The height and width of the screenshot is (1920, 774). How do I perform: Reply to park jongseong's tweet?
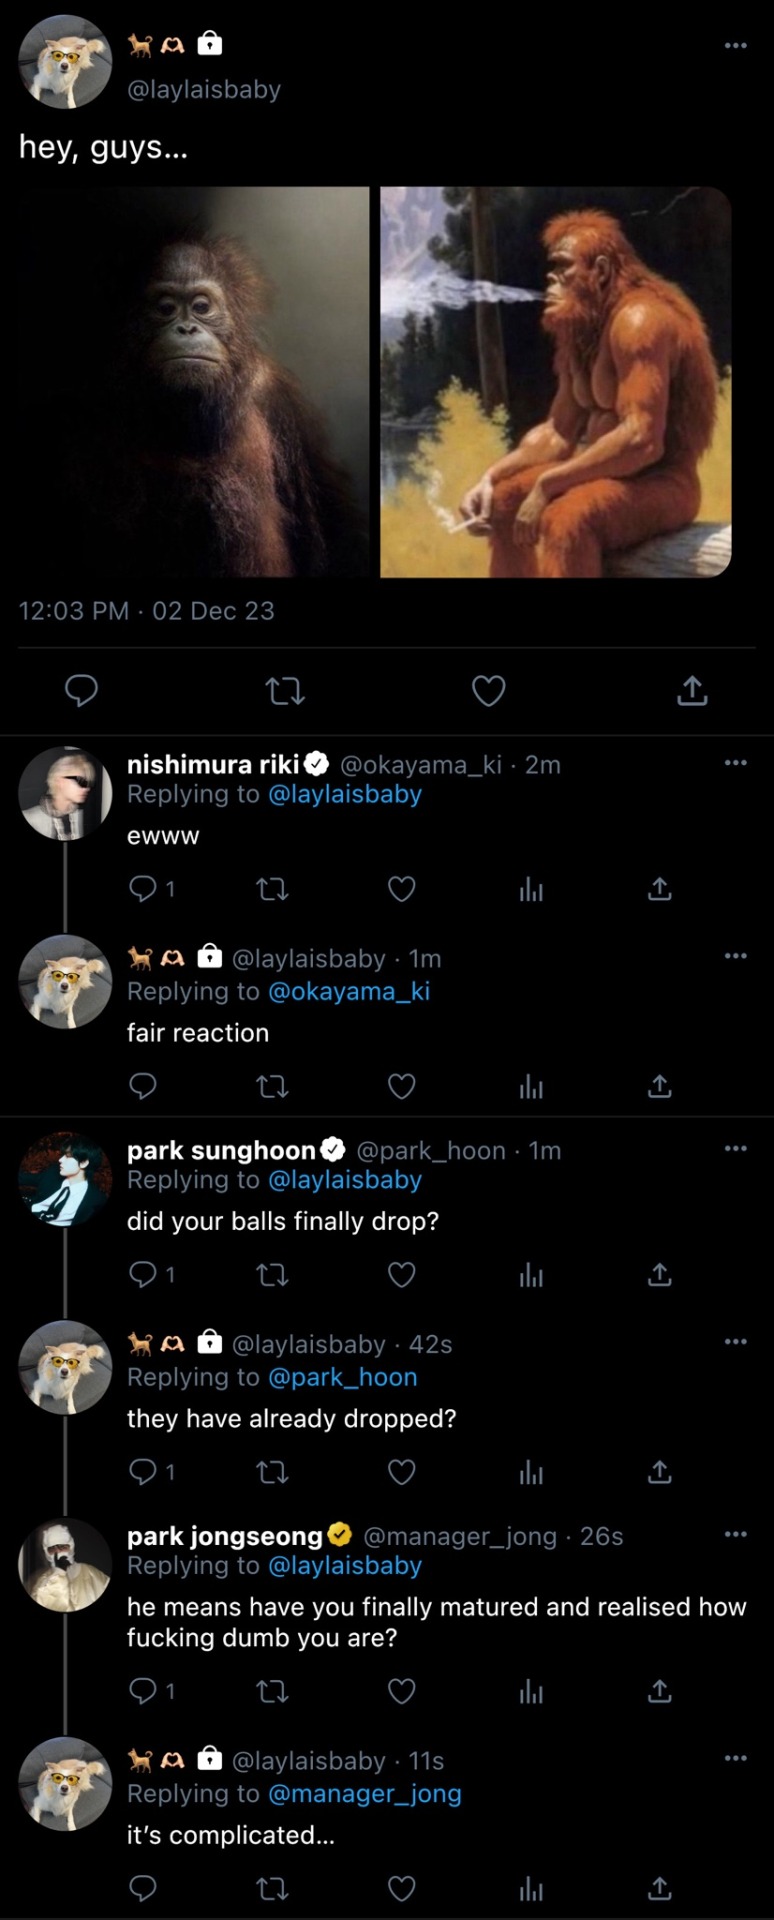(x=143, y=1691)
